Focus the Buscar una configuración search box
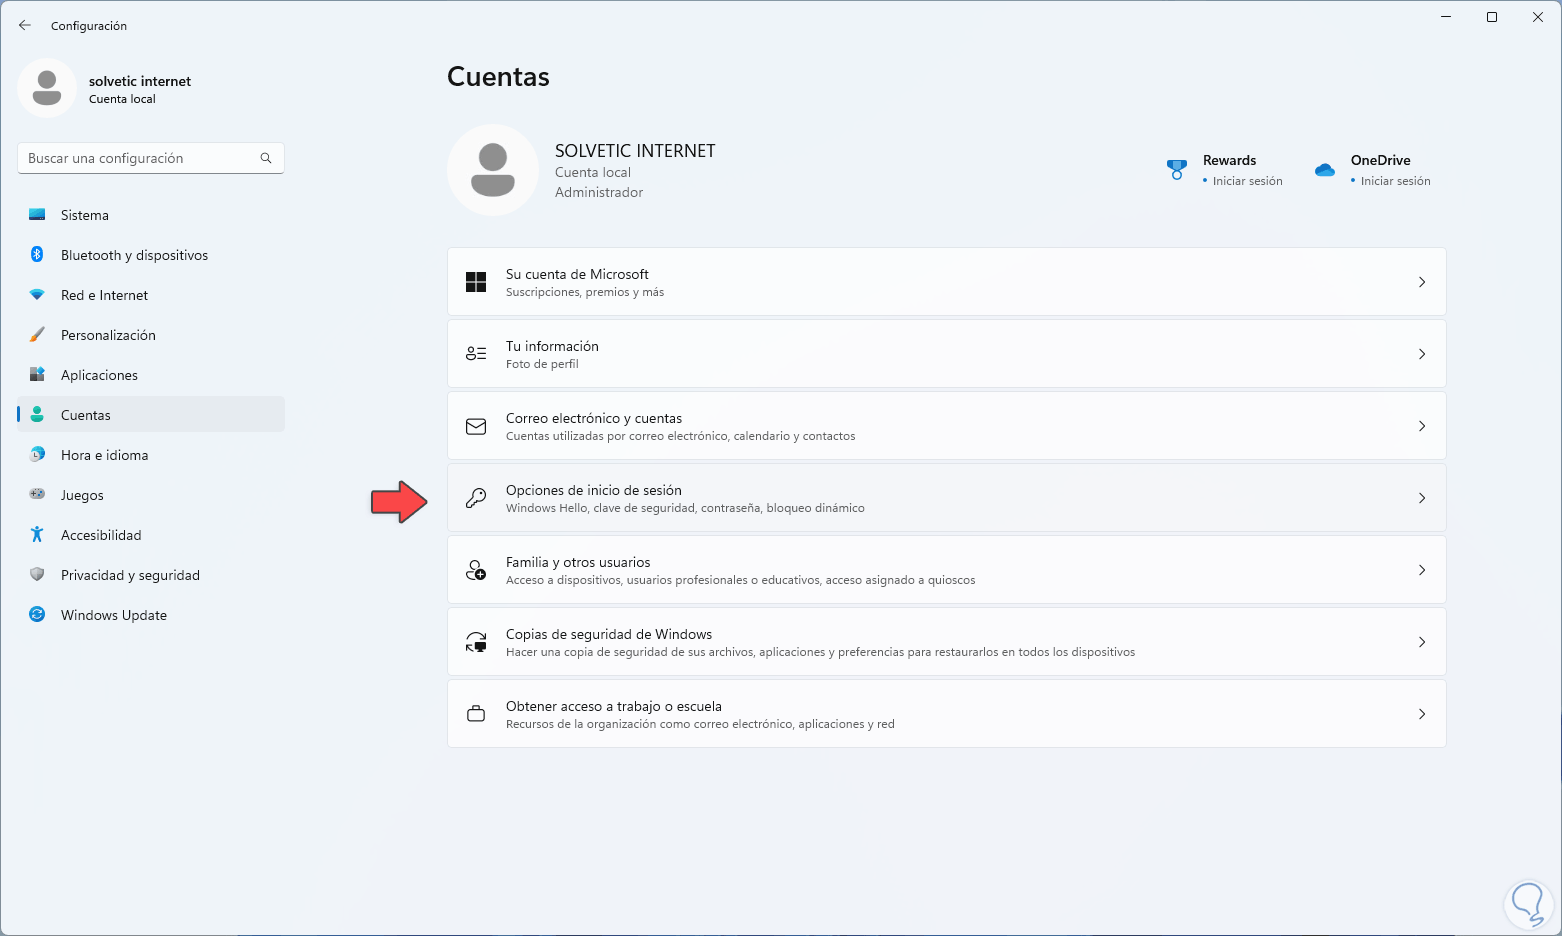Image resolution: width=1562 pixels, height=936 pixels. click(140, 158)
